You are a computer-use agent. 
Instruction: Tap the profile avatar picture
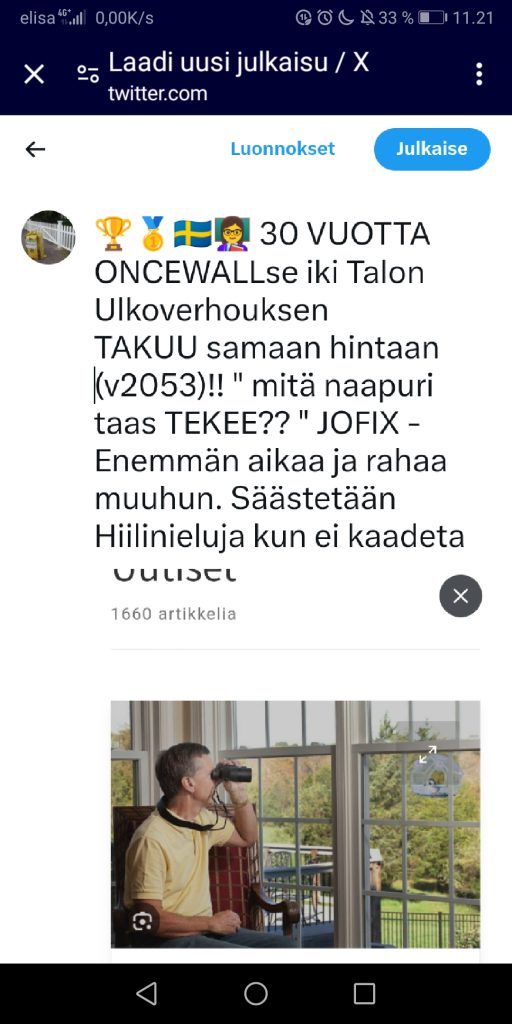(x=48, y=237)
